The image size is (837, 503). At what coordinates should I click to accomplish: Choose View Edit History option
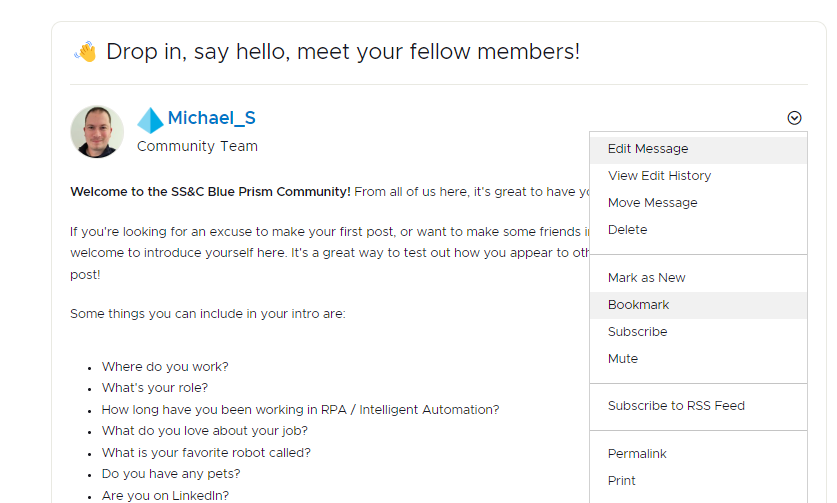tap(659, 176)
